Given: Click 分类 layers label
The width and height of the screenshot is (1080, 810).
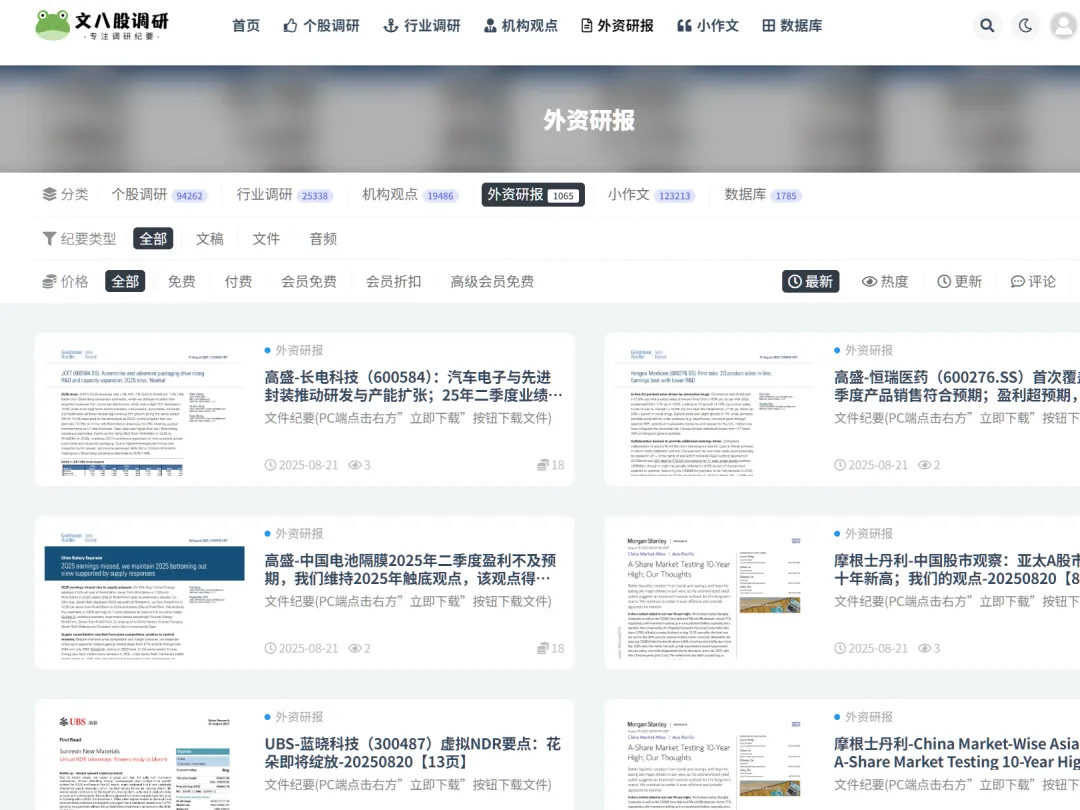Looking at the screenshot, I should (x=65, y=195).
